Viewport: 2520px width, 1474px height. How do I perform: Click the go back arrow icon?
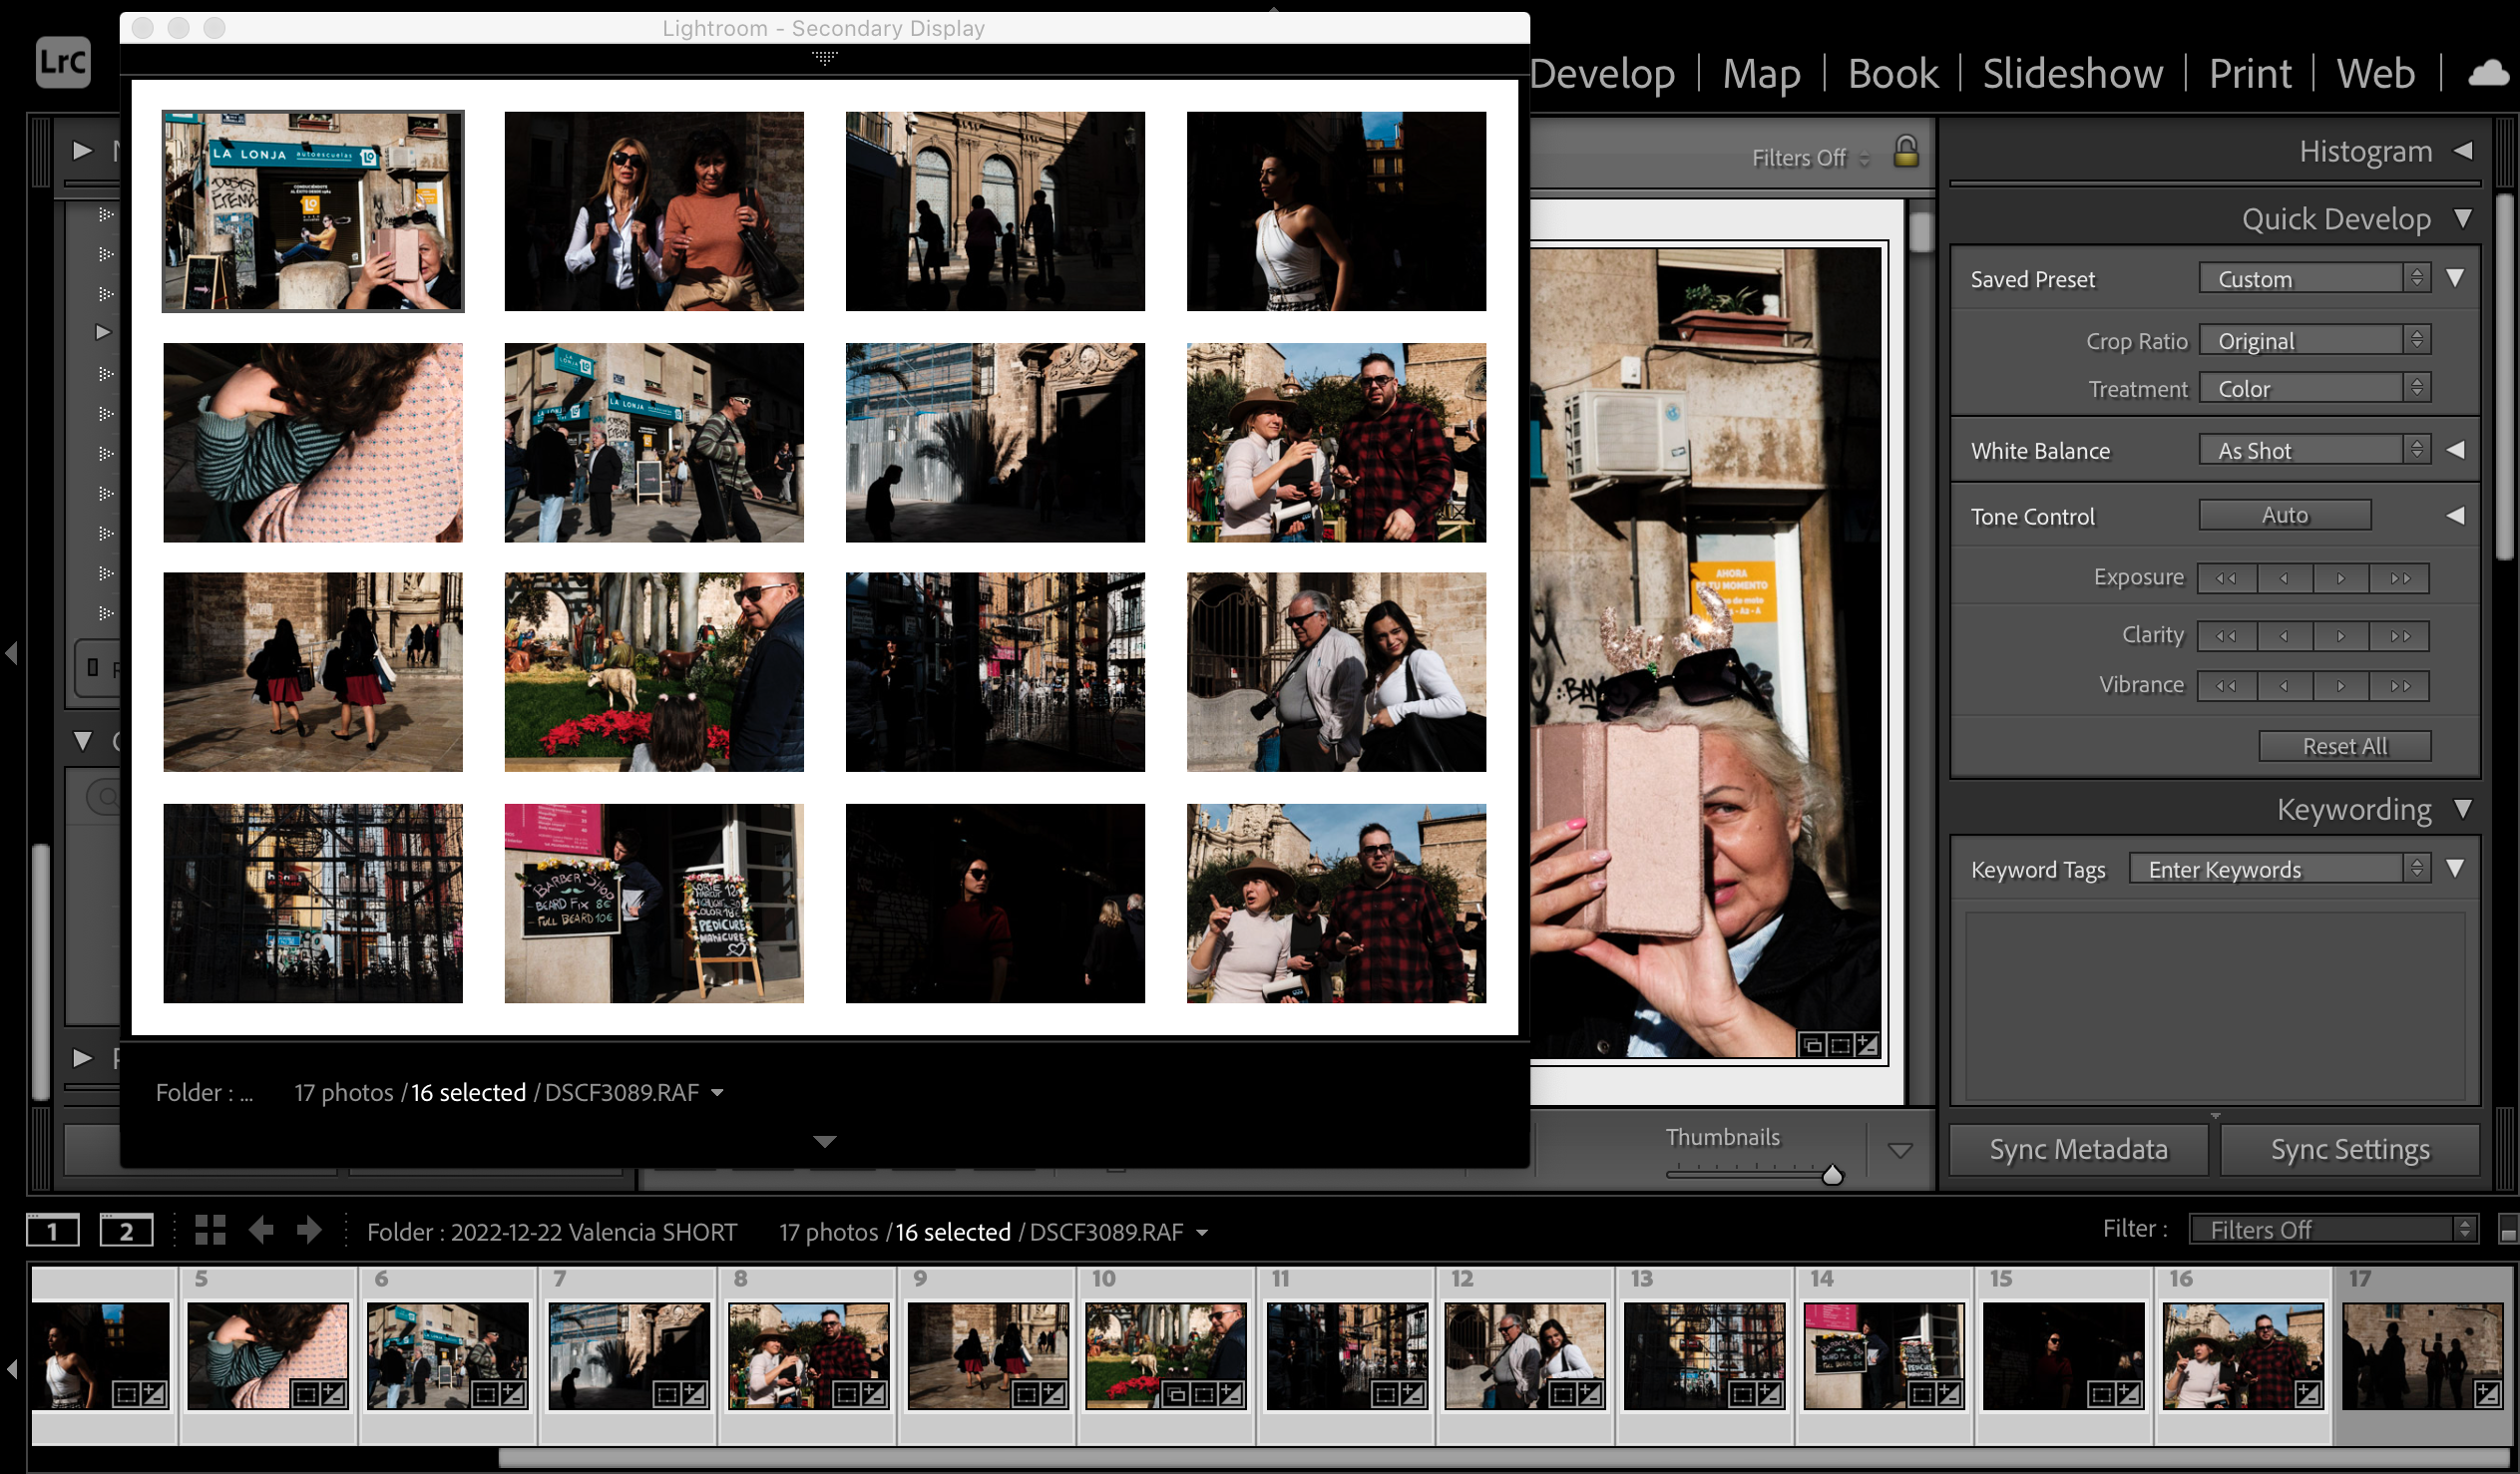click(261, 1230)
